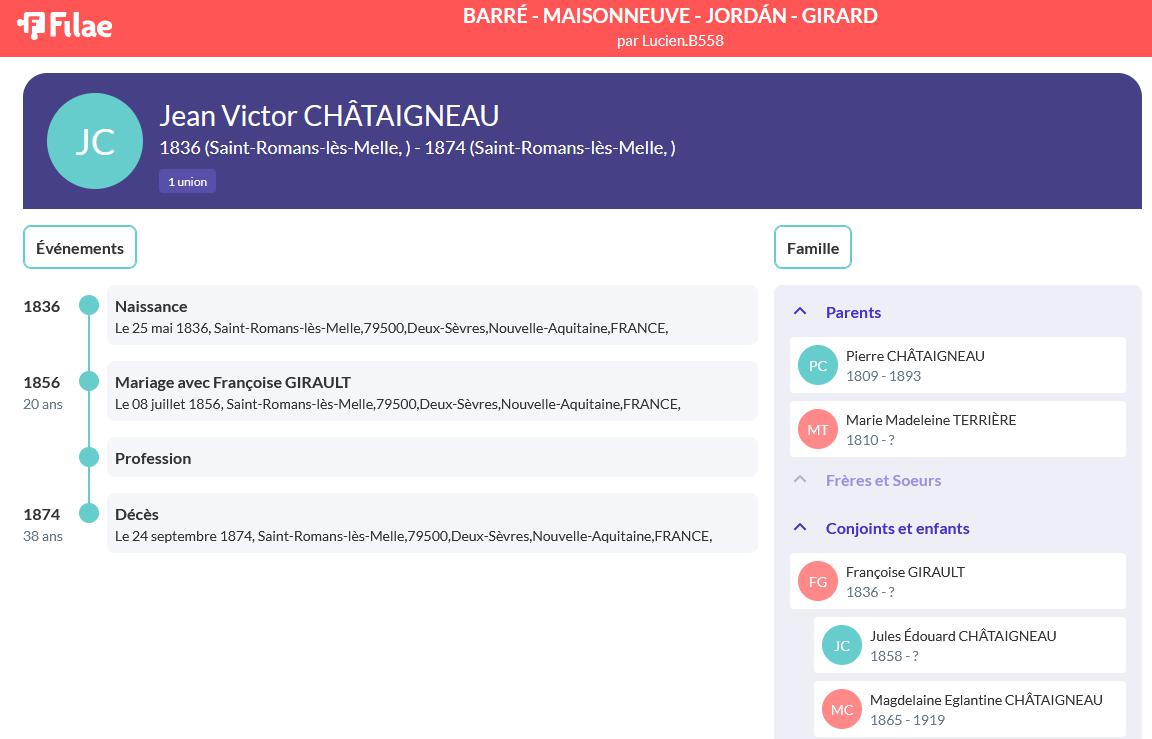Viewport: 1152px width, 739px height.
Task: Expand the Frères et Soeurs chevron
Action: coord(800,480)
